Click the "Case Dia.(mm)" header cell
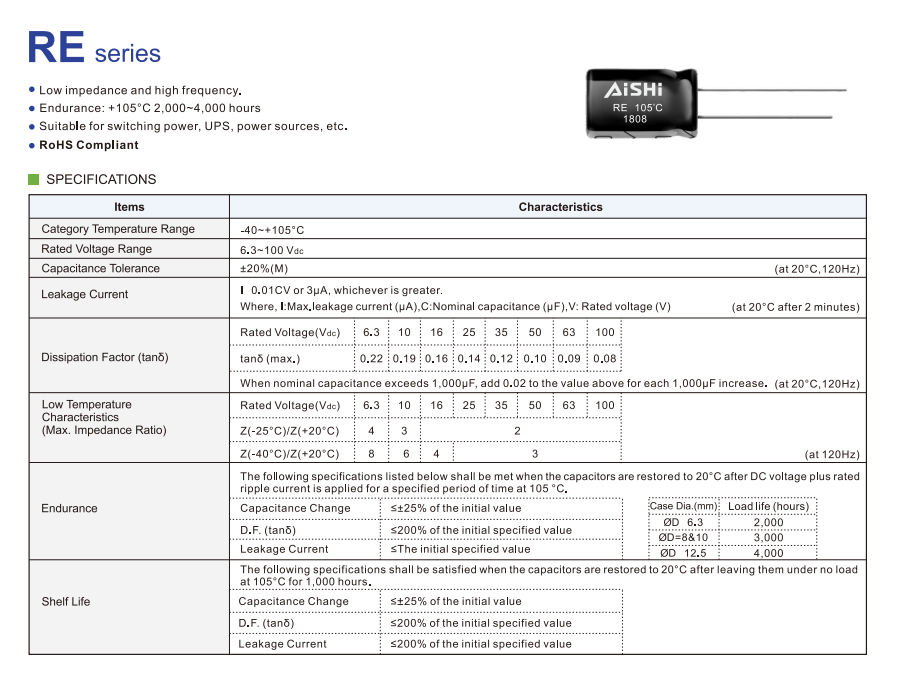The height and width of the screenshot is (678, 914). [x=684, y=506]
